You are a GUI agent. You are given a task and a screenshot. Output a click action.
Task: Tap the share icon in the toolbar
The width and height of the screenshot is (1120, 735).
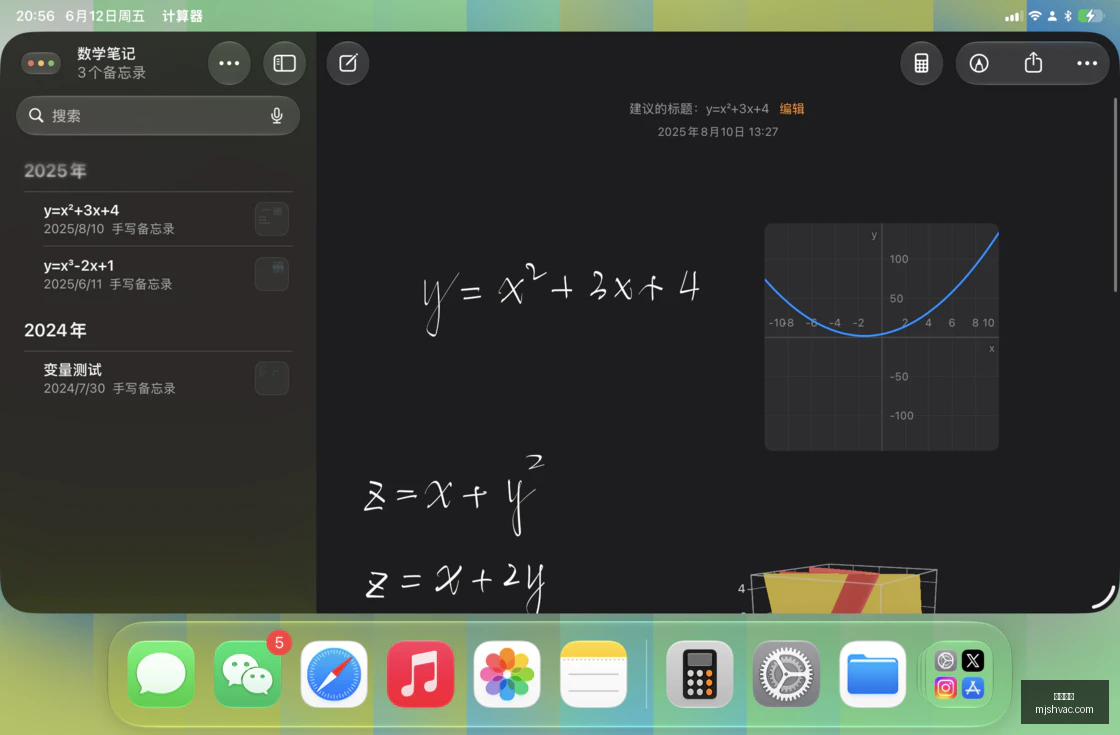click(x=1033, y=63)
